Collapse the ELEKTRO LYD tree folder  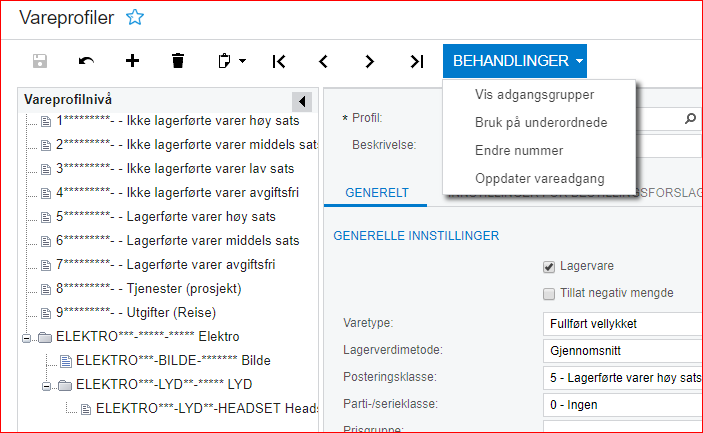(x=48, y=385)
